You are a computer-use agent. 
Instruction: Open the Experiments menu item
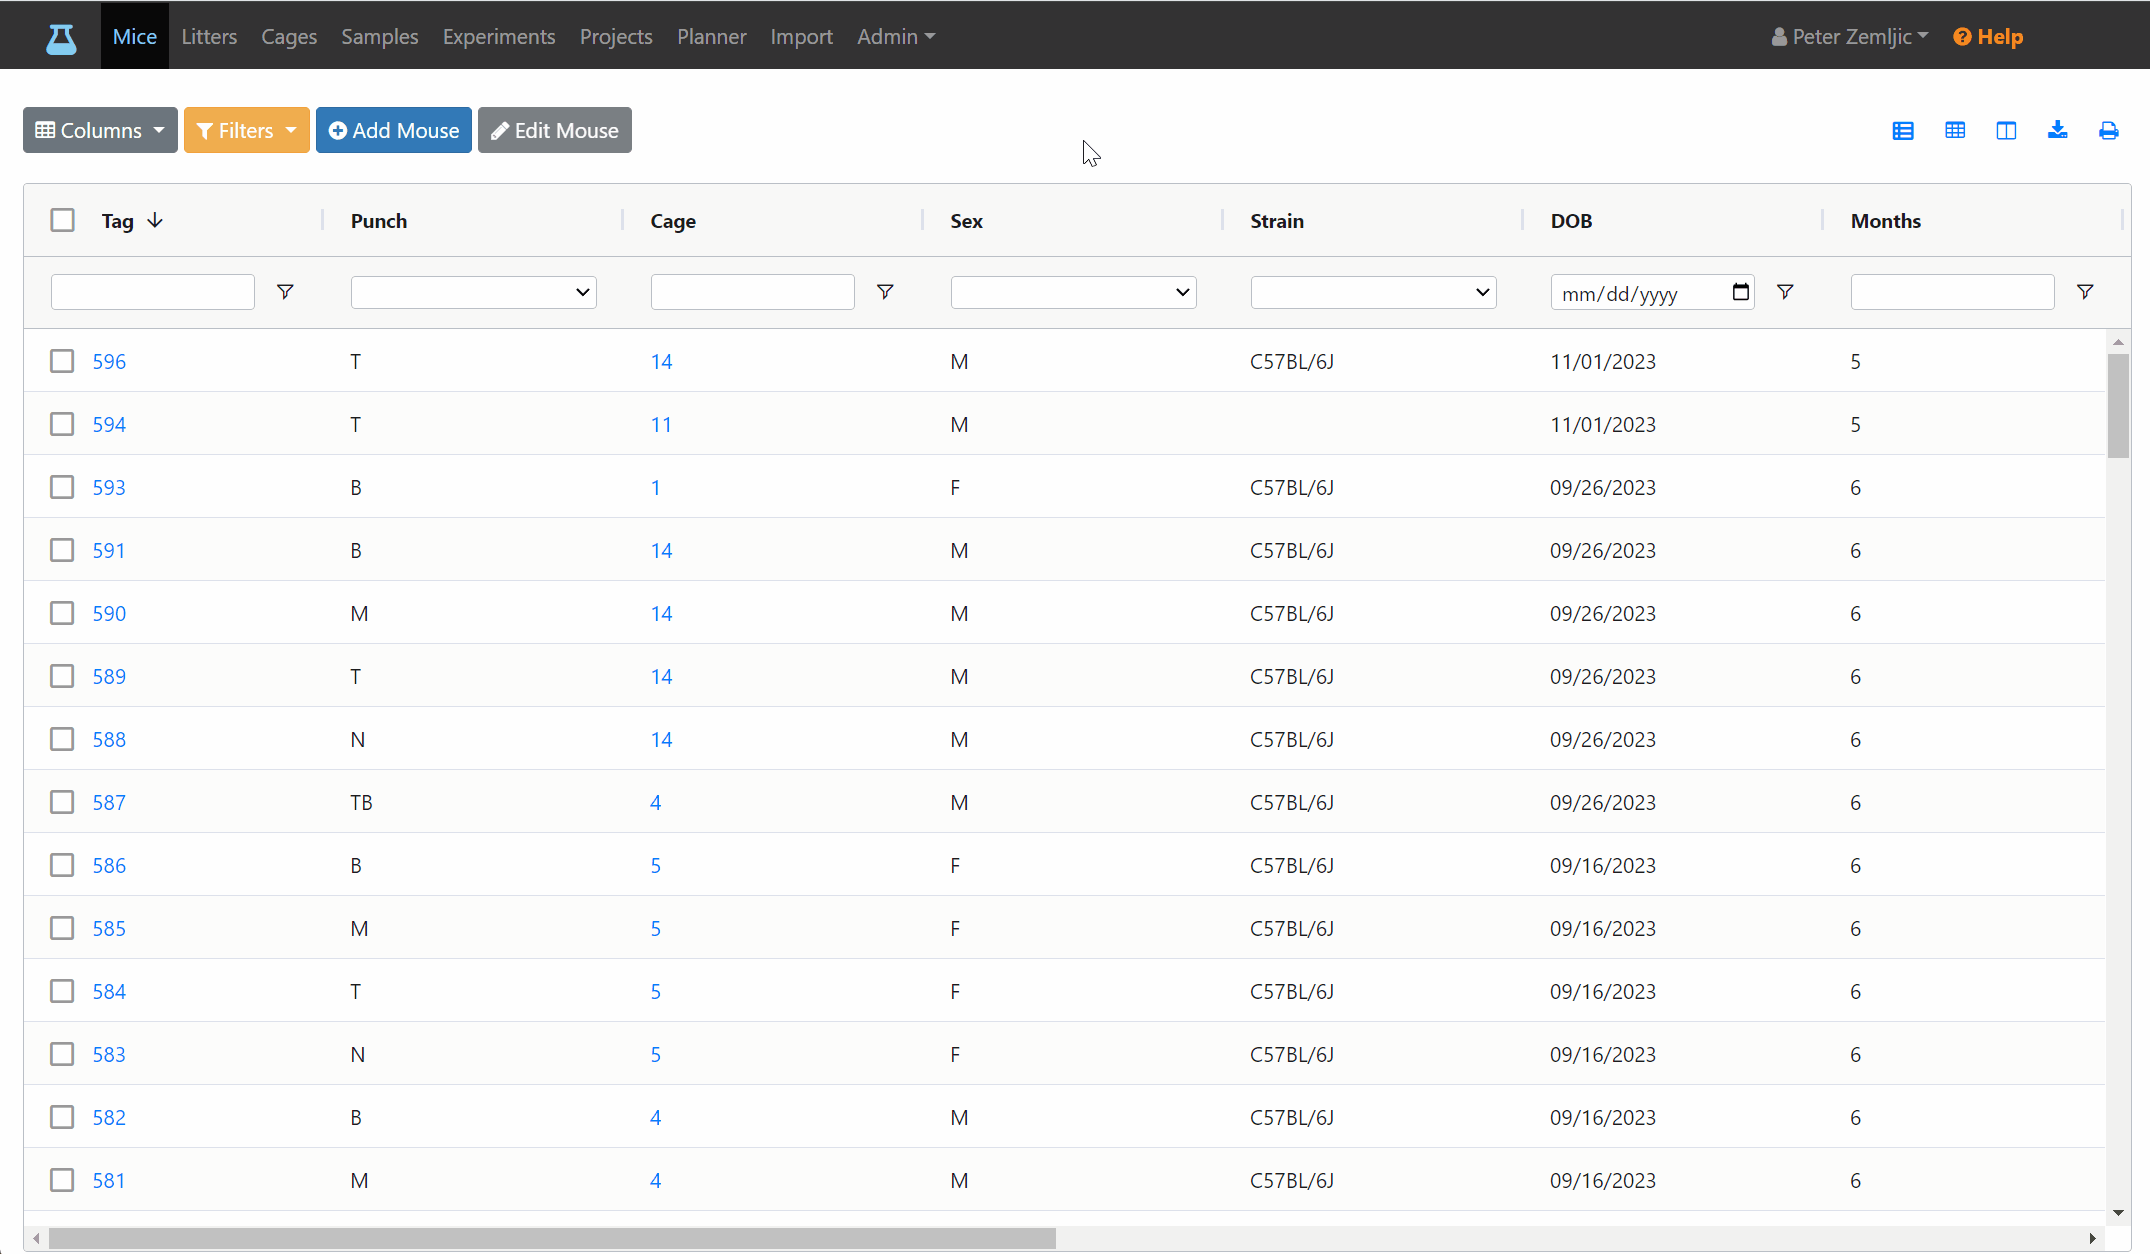(499, 37)
